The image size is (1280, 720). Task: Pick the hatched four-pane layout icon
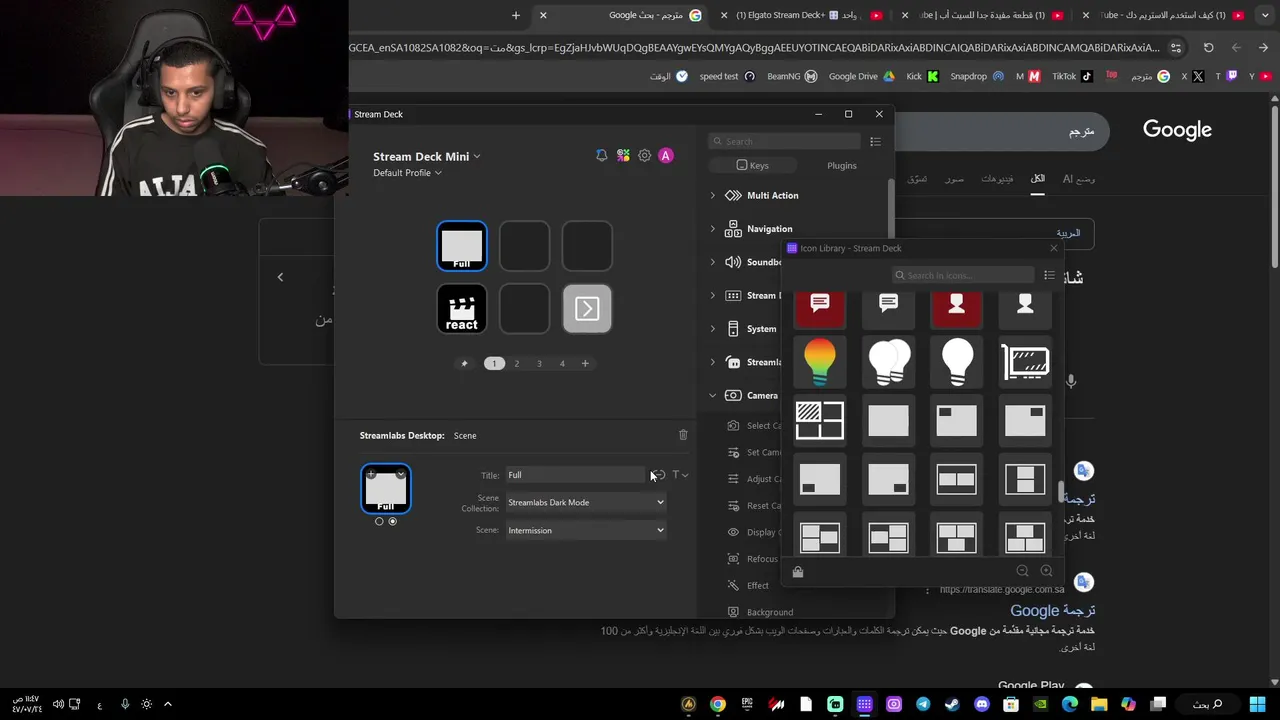(x=820, y=421)
